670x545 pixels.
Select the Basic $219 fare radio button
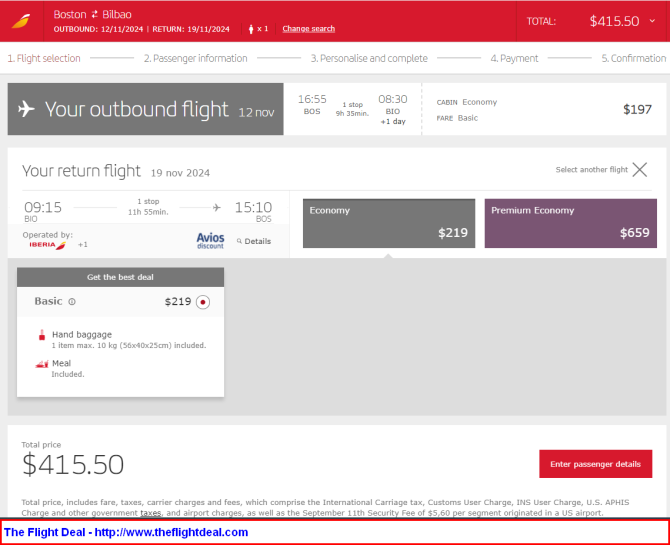point(203,302)
